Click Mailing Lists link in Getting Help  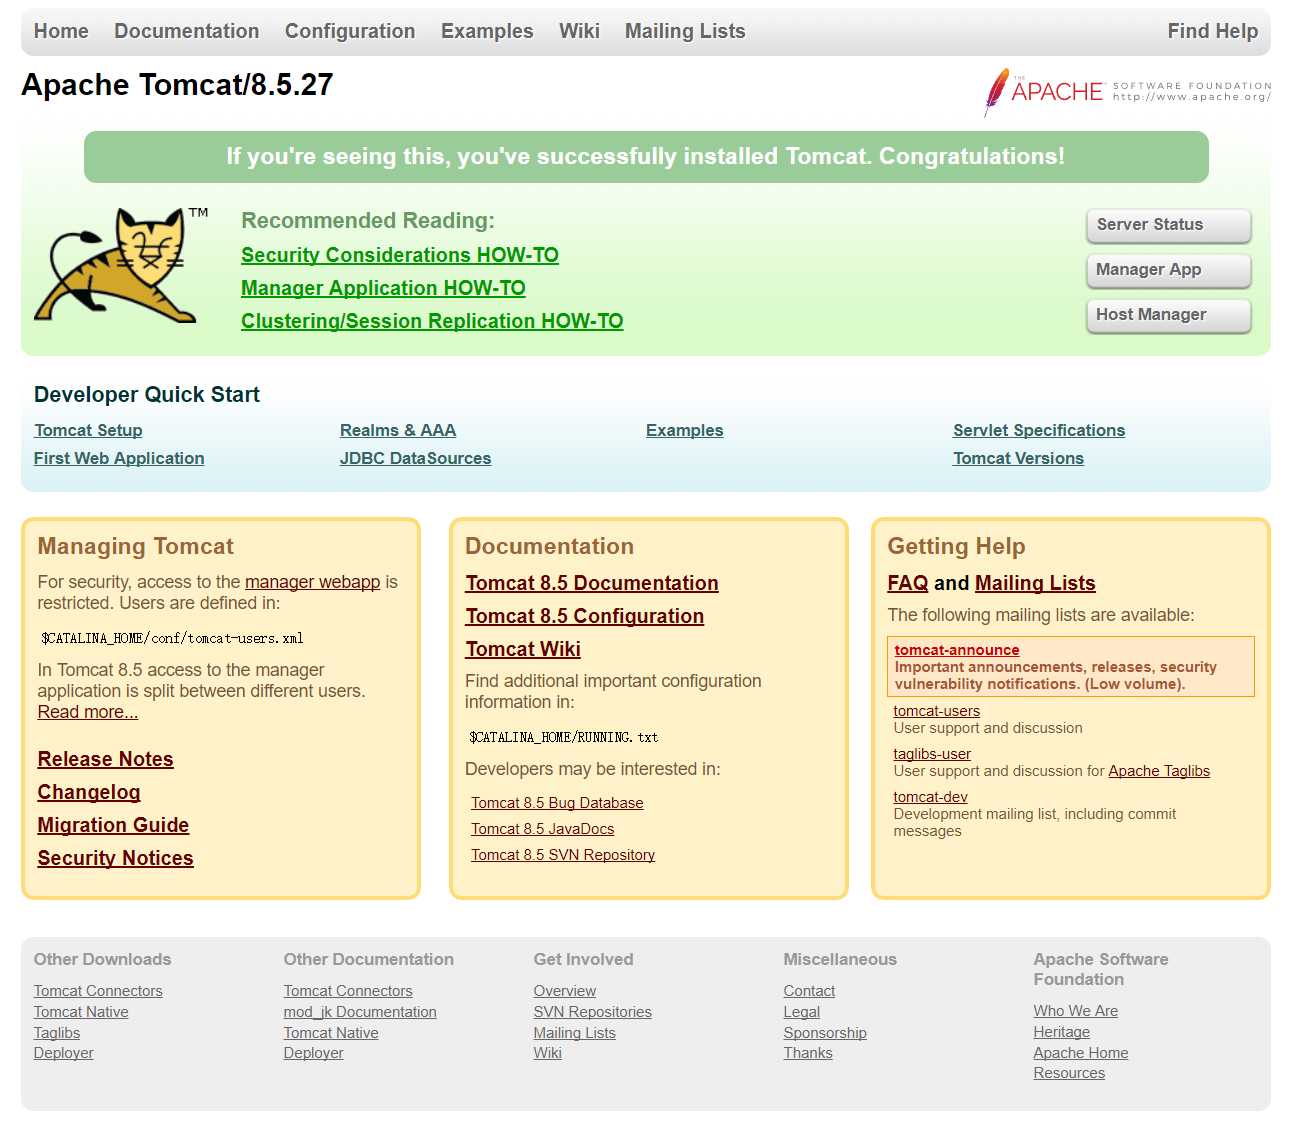point(1035,583)
